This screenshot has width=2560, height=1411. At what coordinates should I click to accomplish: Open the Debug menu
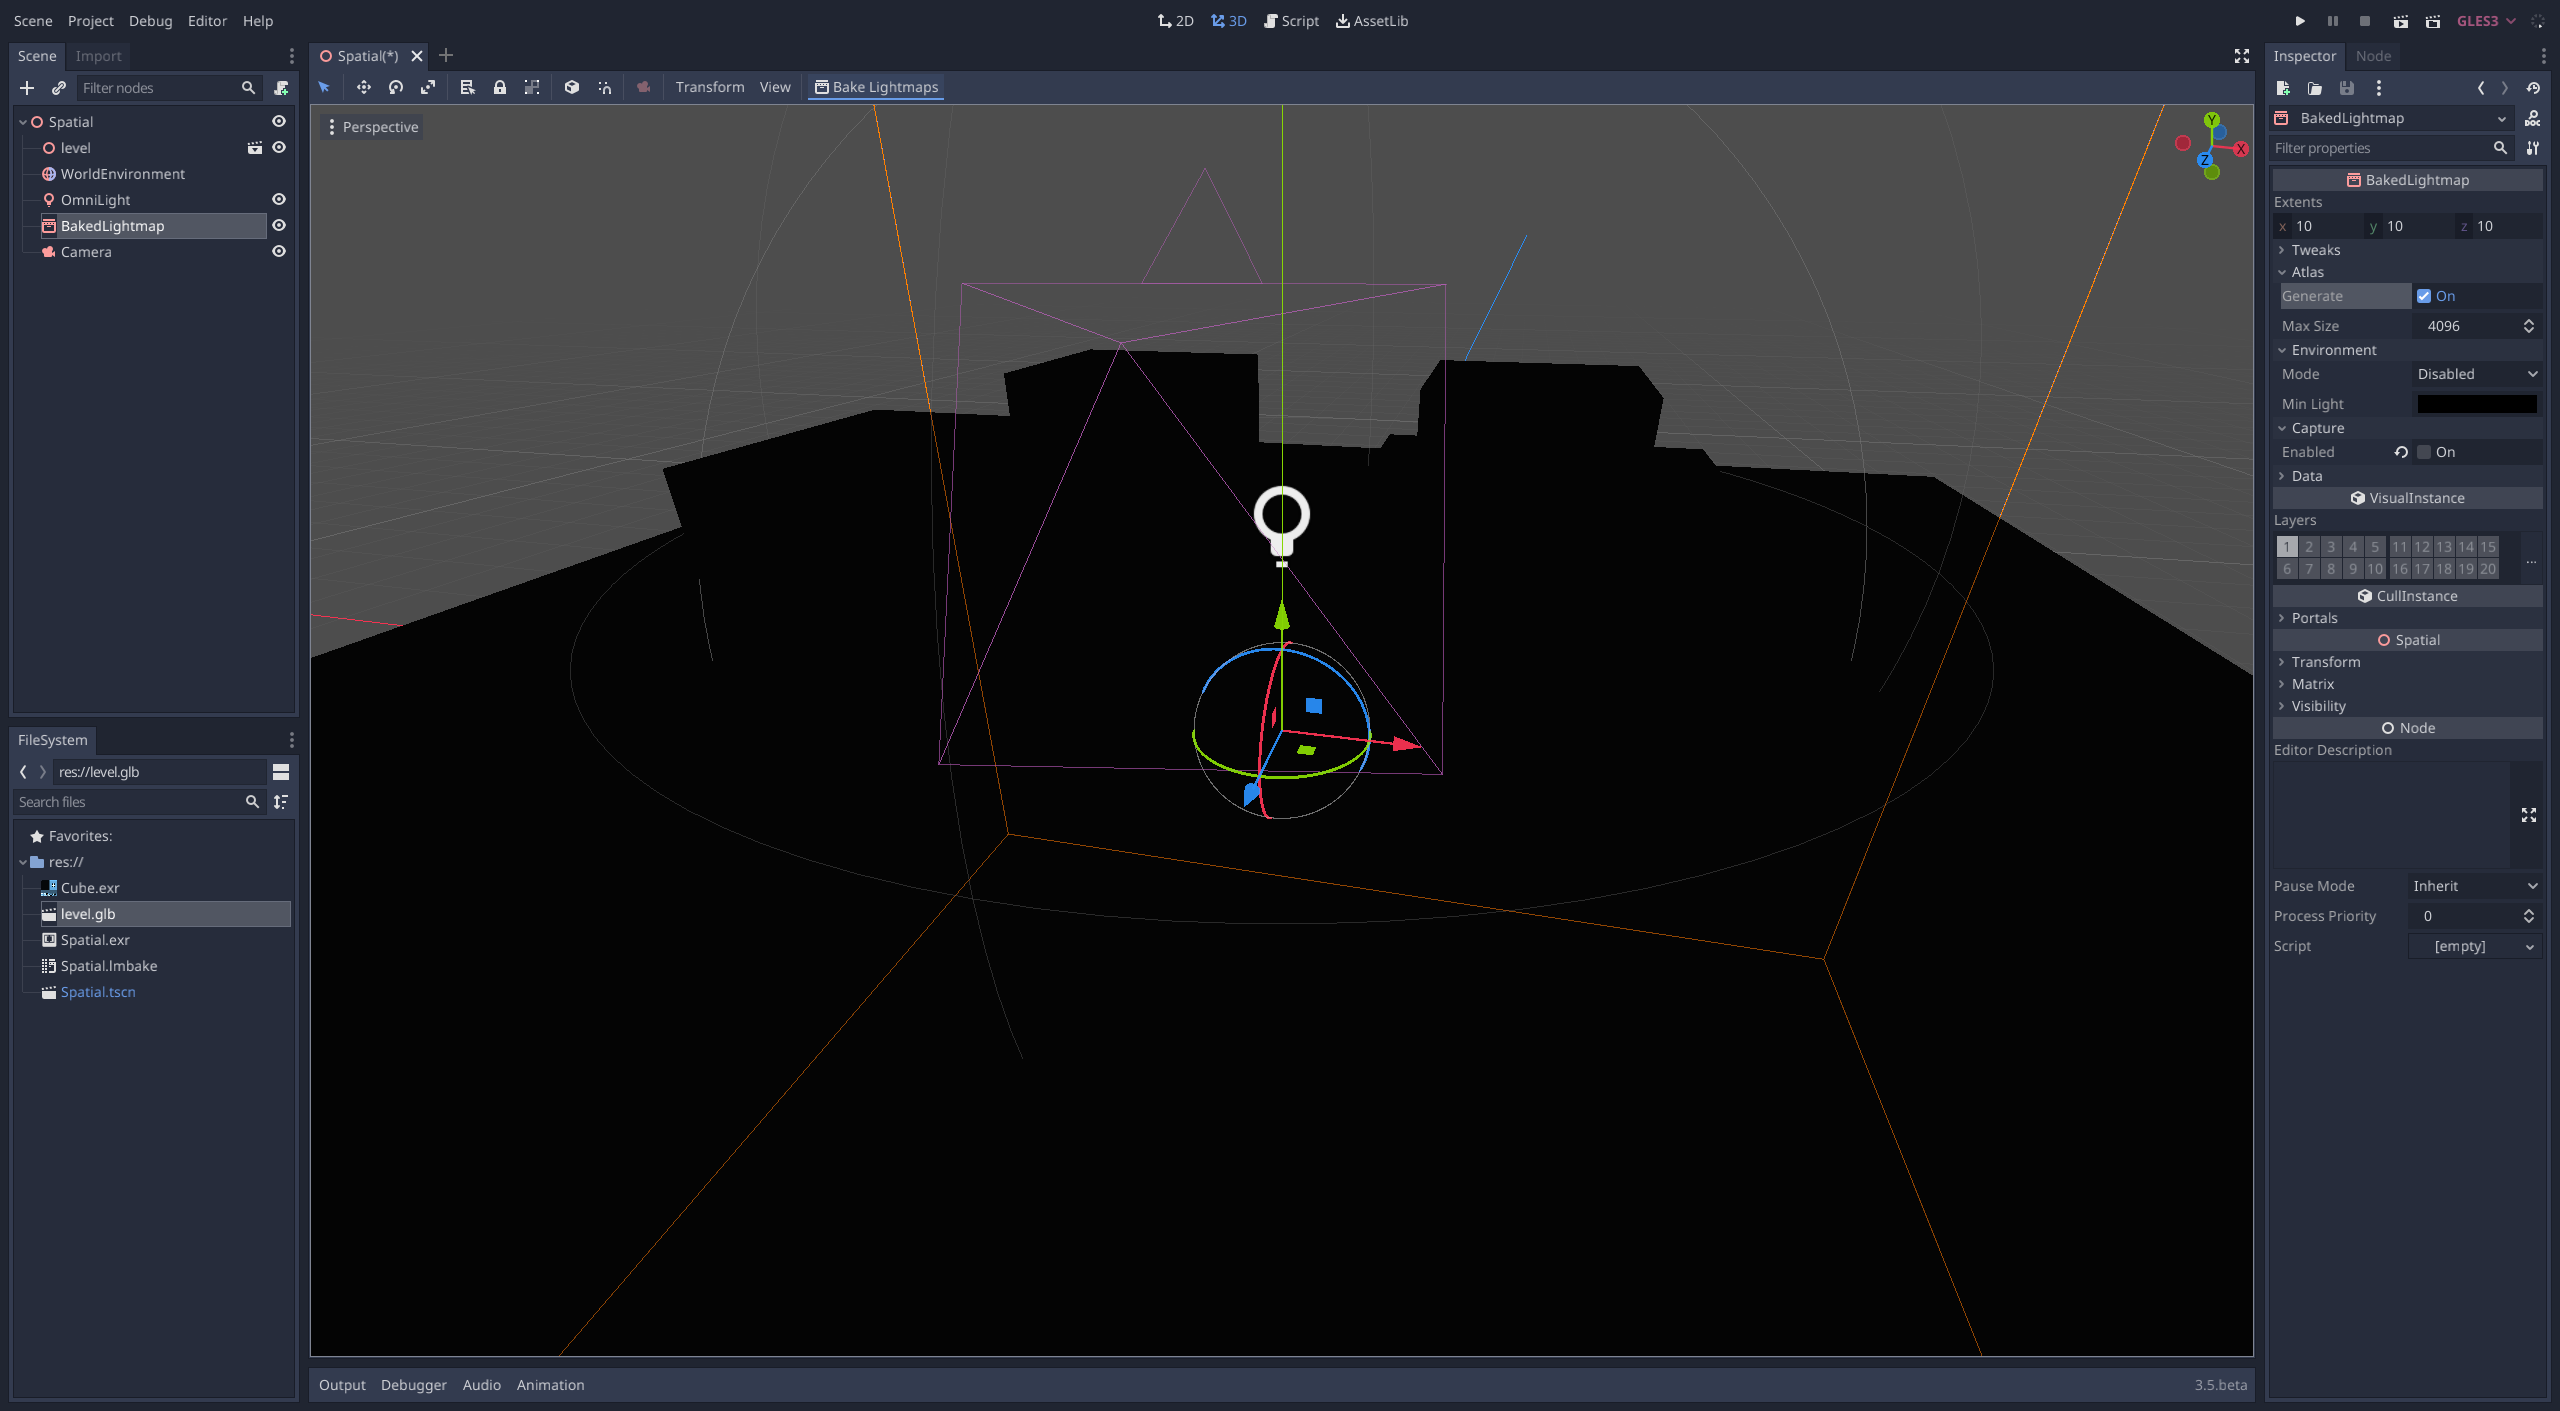pyautogui.click(x=150, y=20)
